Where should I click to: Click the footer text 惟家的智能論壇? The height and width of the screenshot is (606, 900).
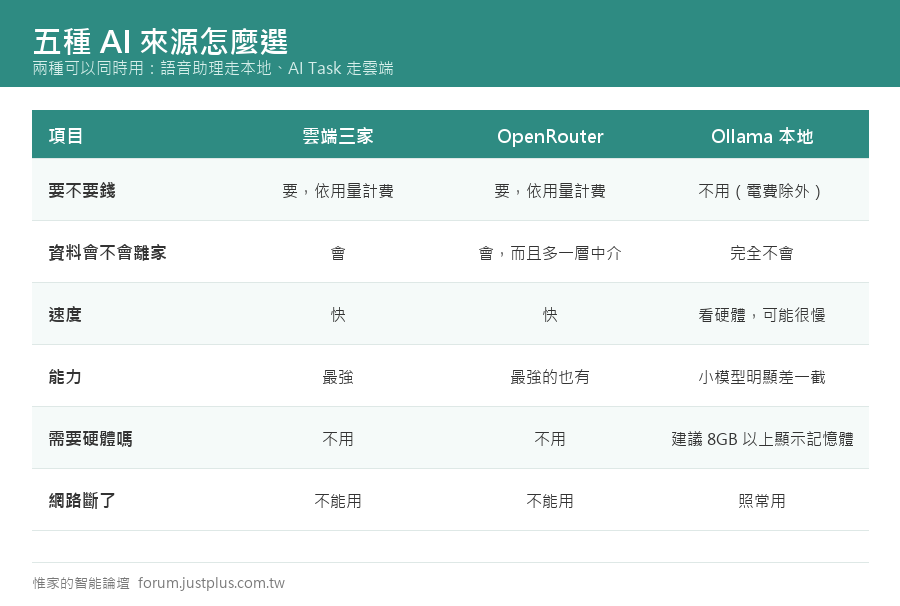point(81,583)
